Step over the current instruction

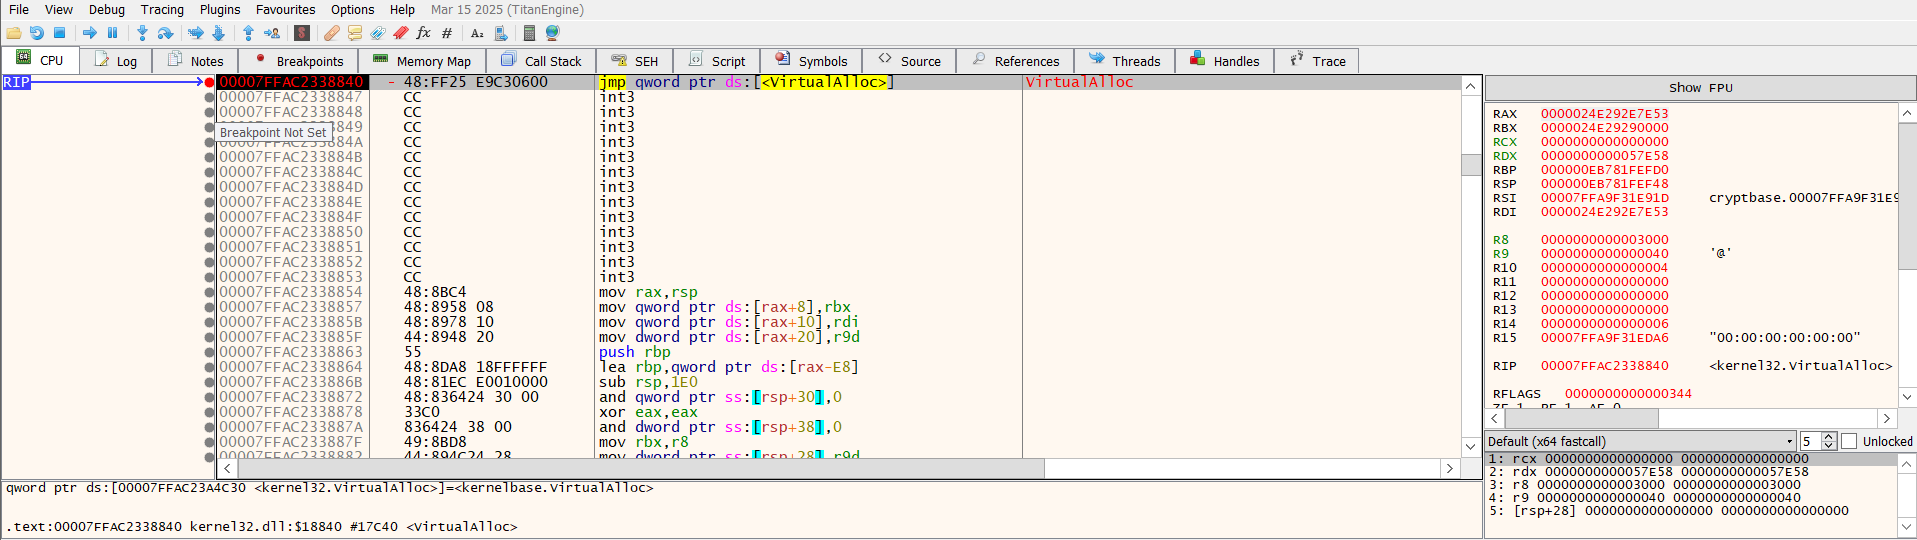165,33
